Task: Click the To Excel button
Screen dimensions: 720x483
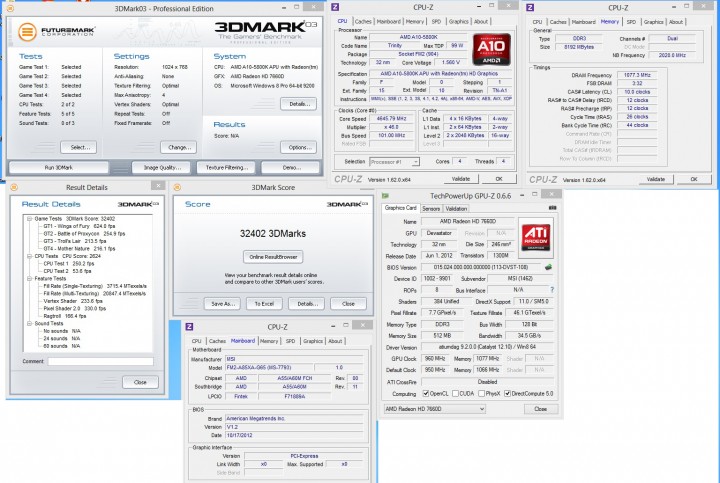Action: point(264,303)
